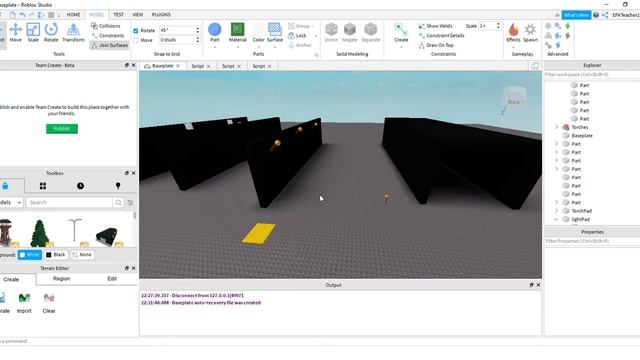Open the Toolbox Models category dropdown
This screenshot has height=360, width=640.
click(x=11, y=202)
